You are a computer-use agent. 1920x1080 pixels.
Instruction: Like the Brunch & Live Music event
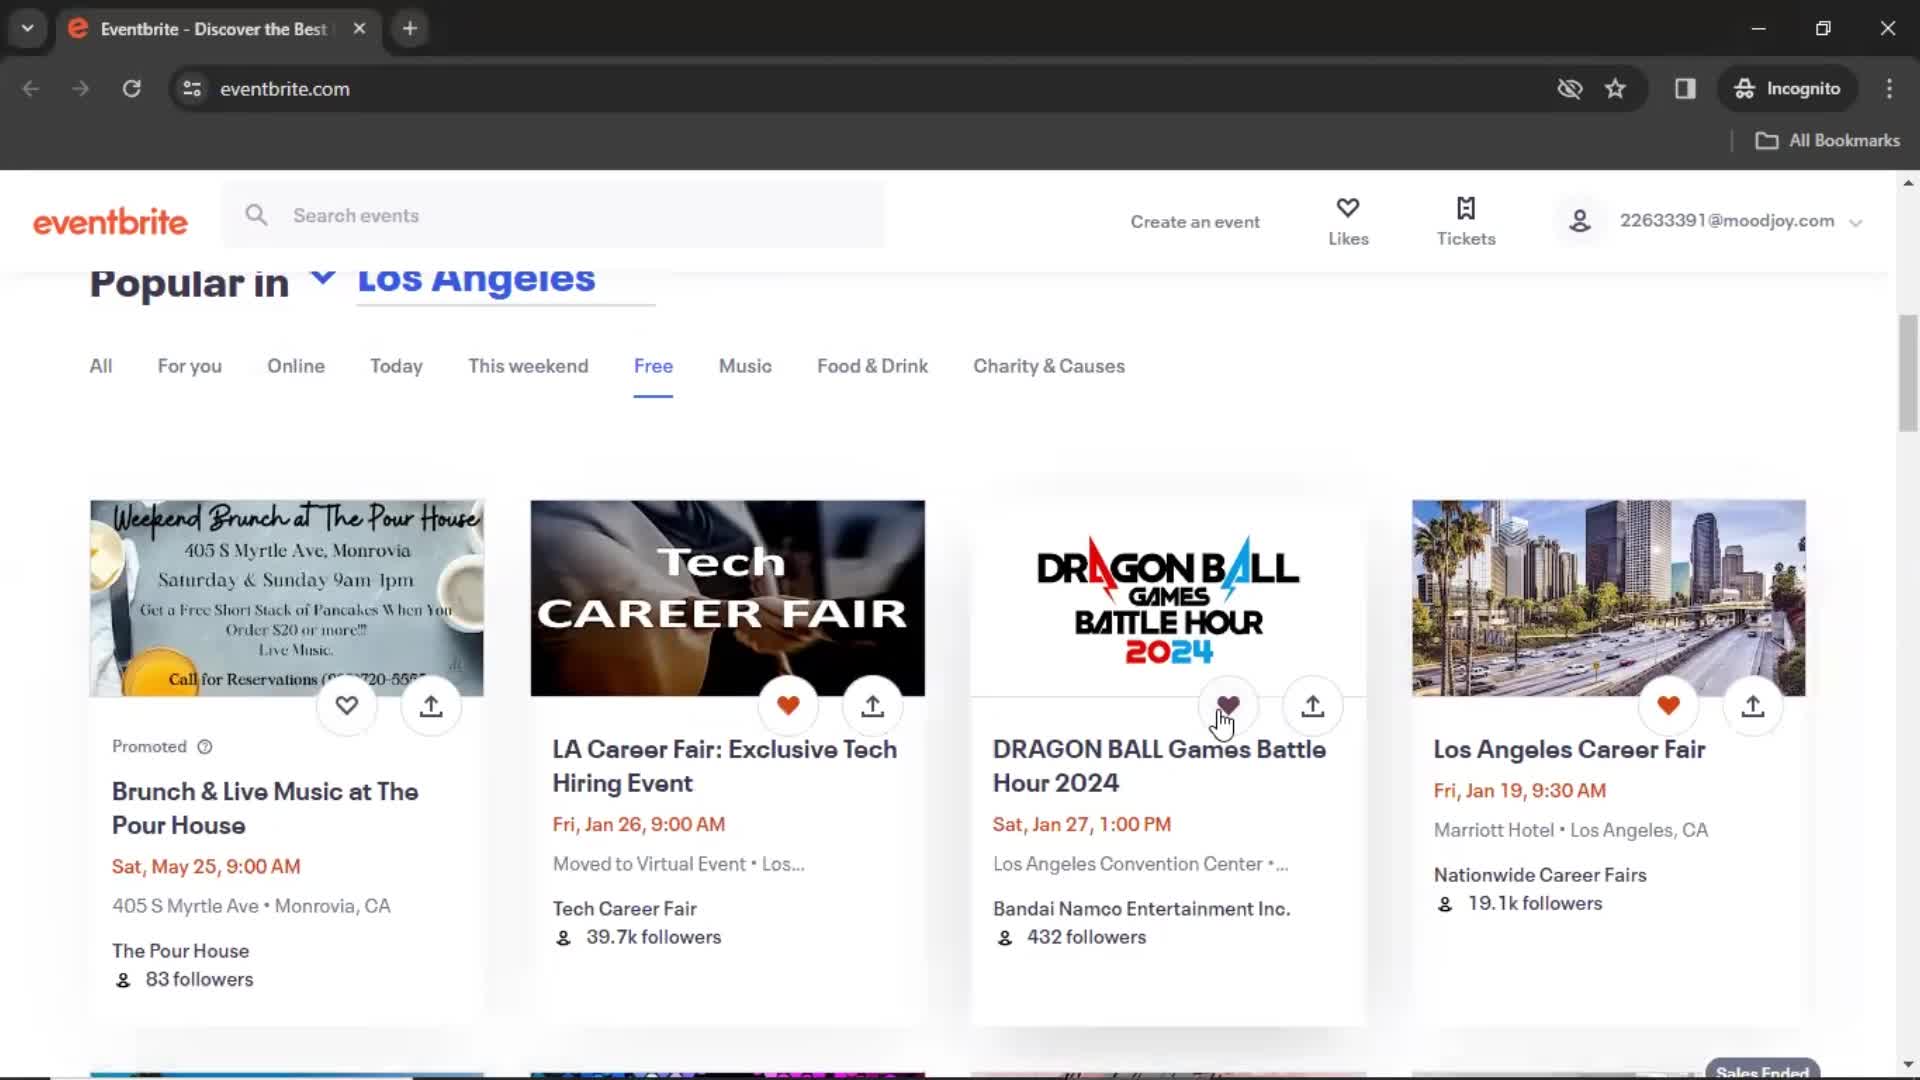pos(347,706)
